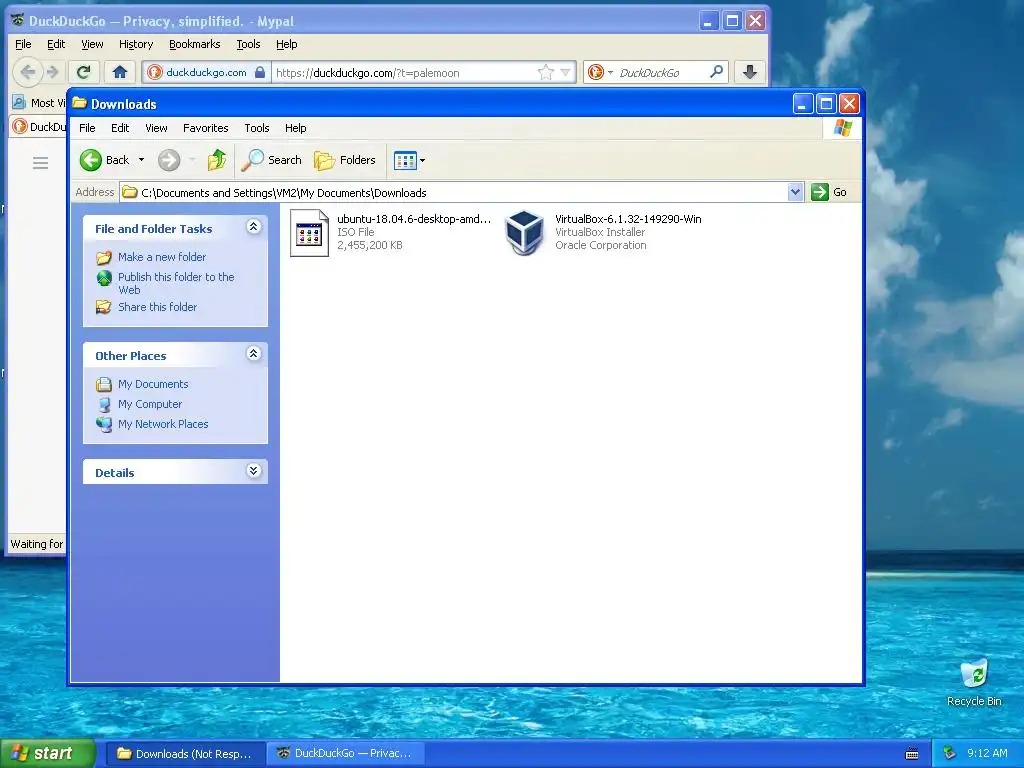Click Make a new folder
1024x768 pixels.
(x=162, y=257)
